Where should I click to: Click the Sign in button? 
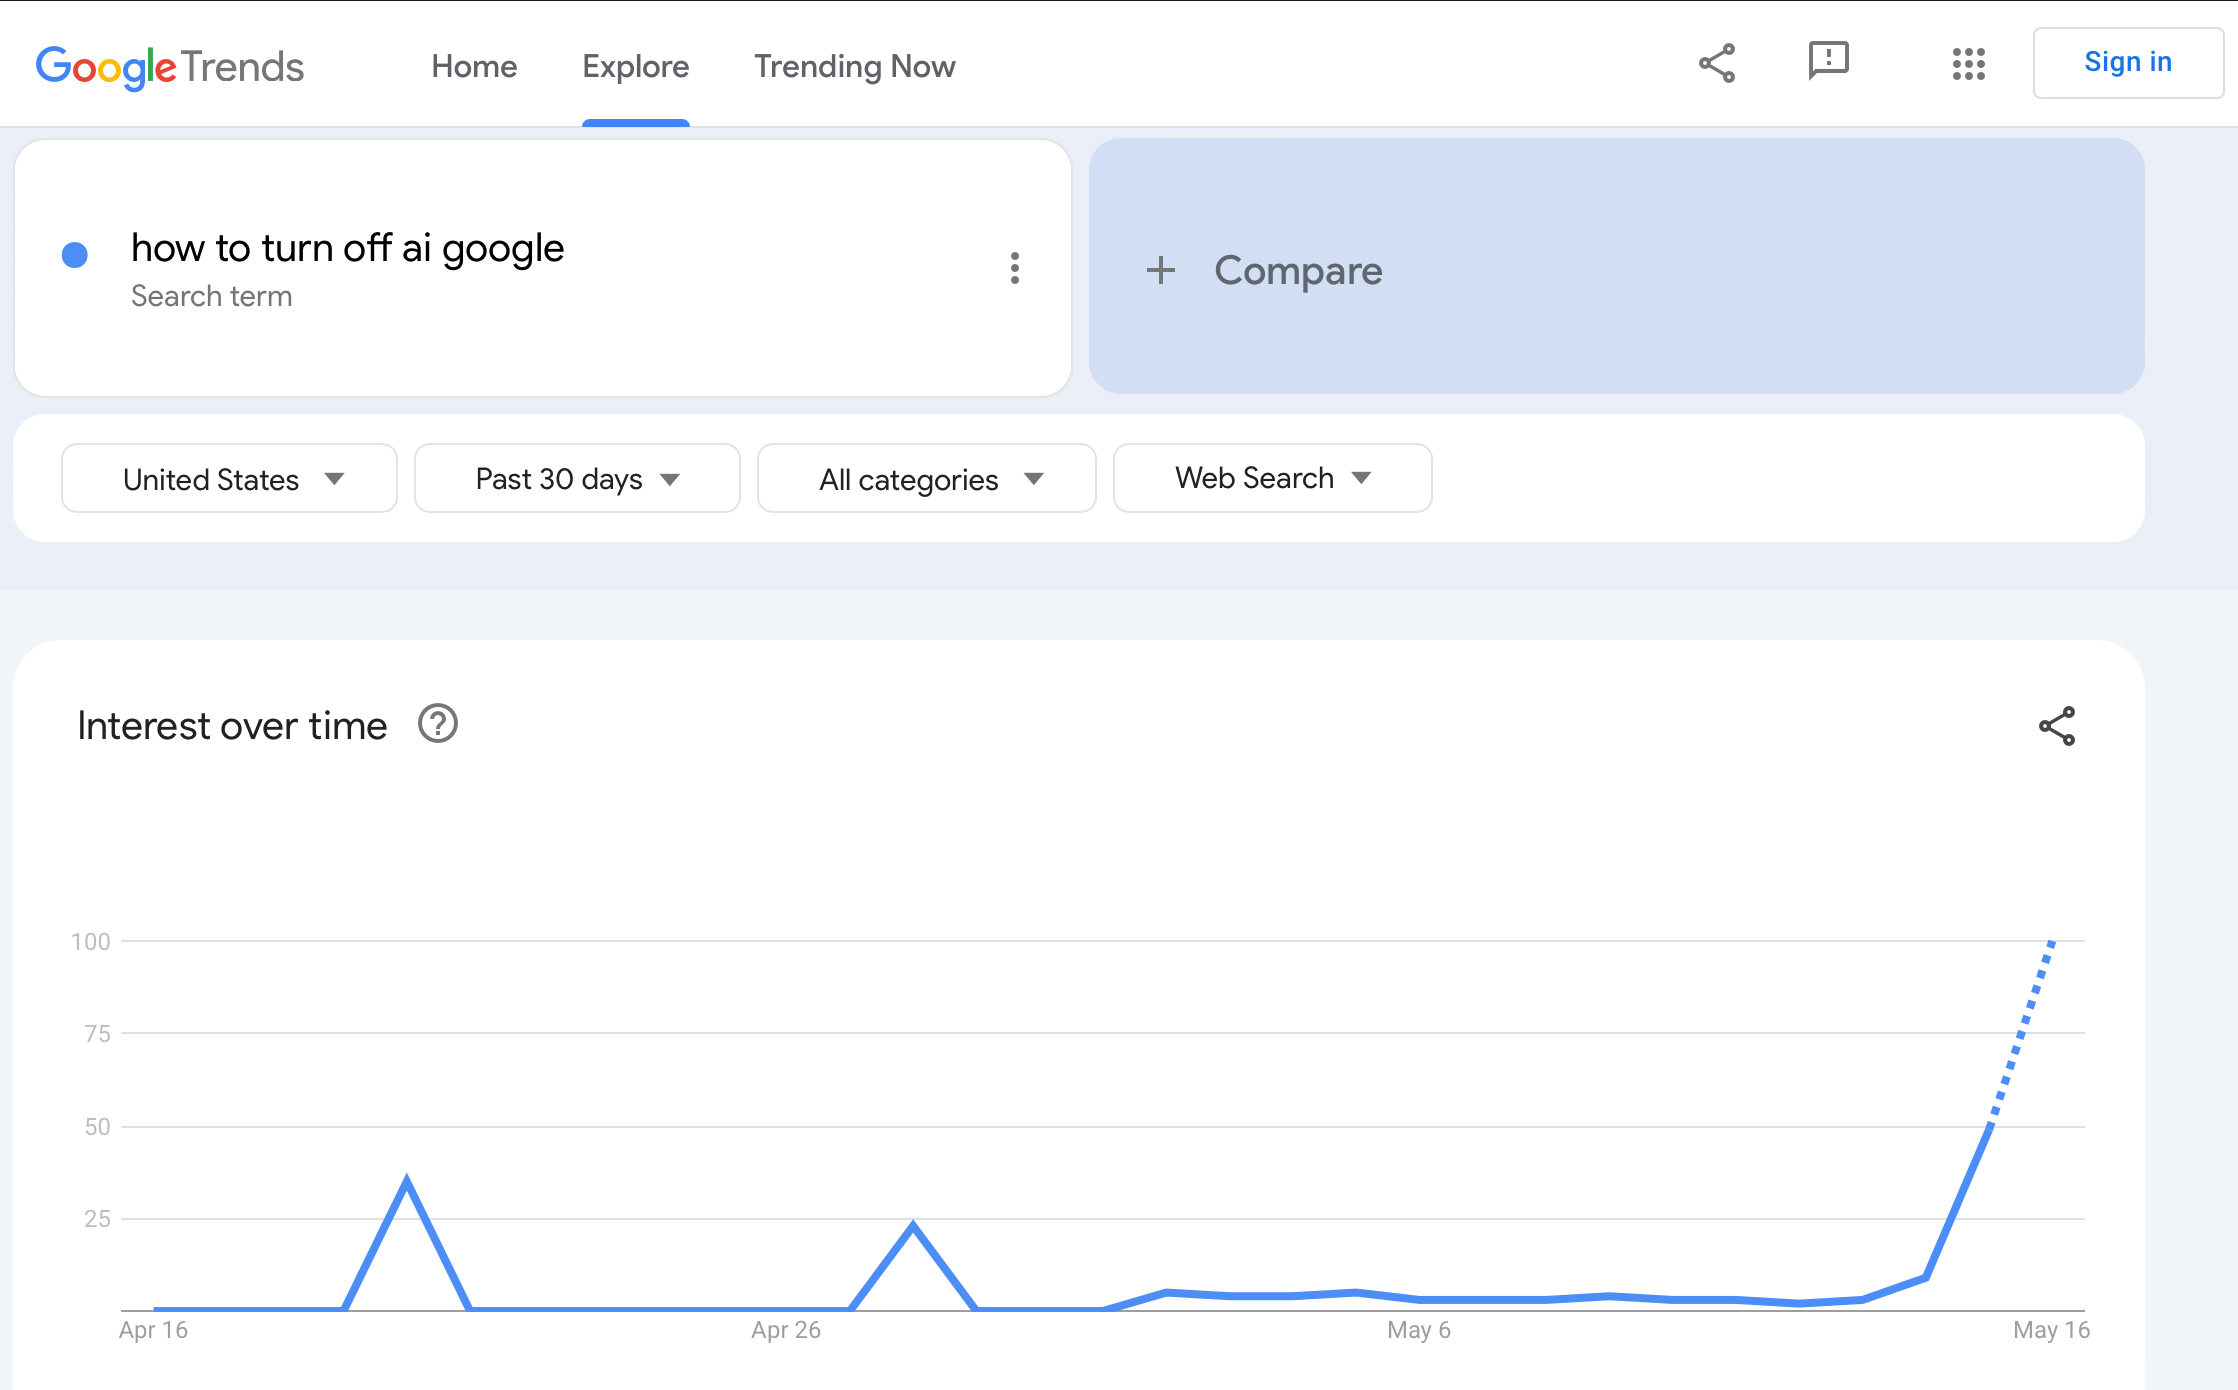2128,62
